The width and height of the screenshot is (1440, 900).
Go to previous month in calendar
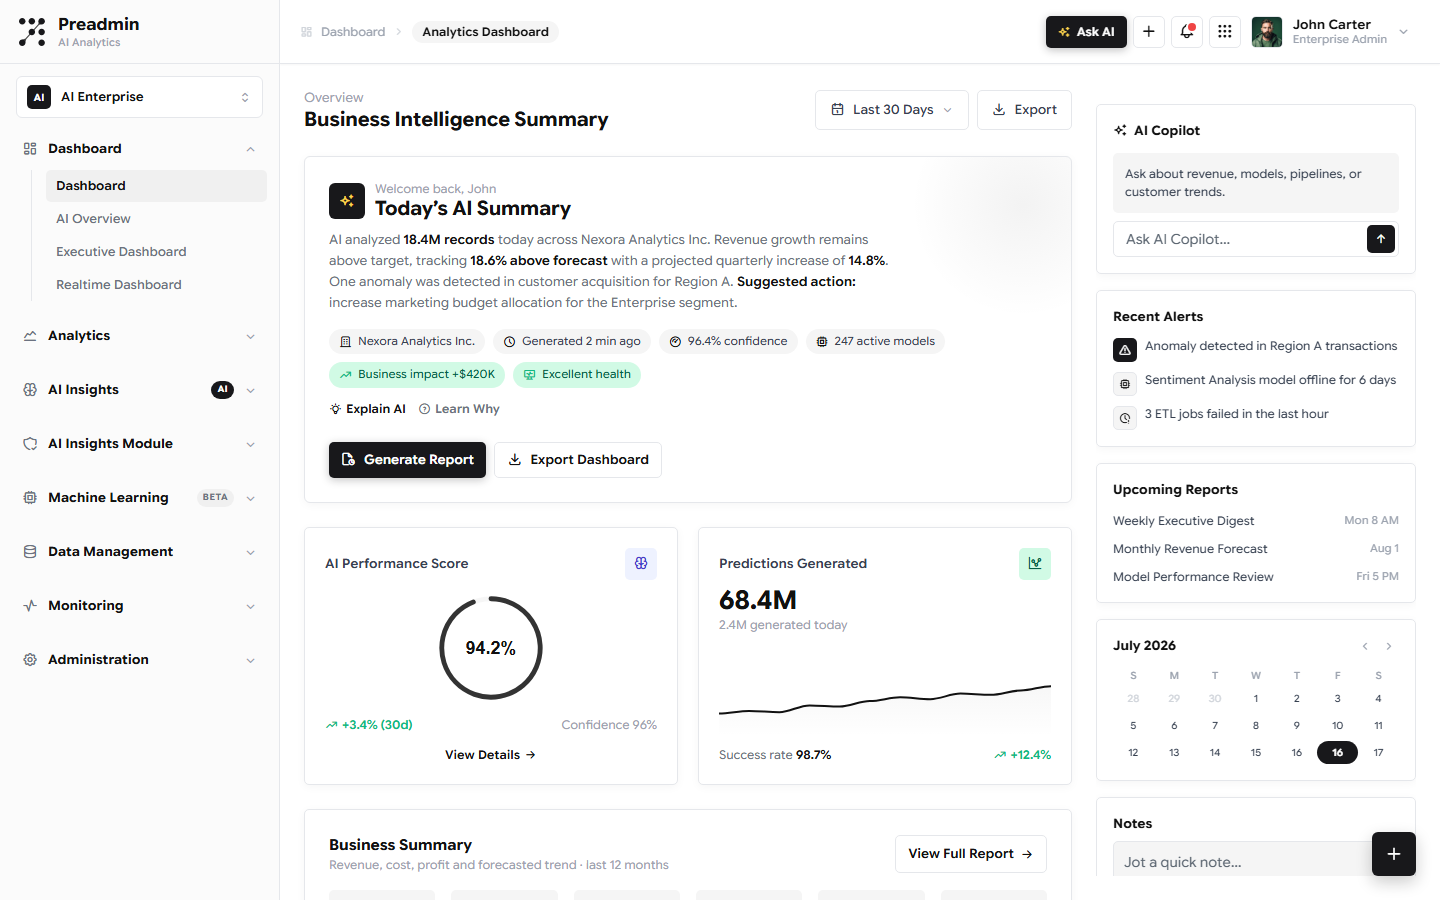click(x=1365, y=646)
